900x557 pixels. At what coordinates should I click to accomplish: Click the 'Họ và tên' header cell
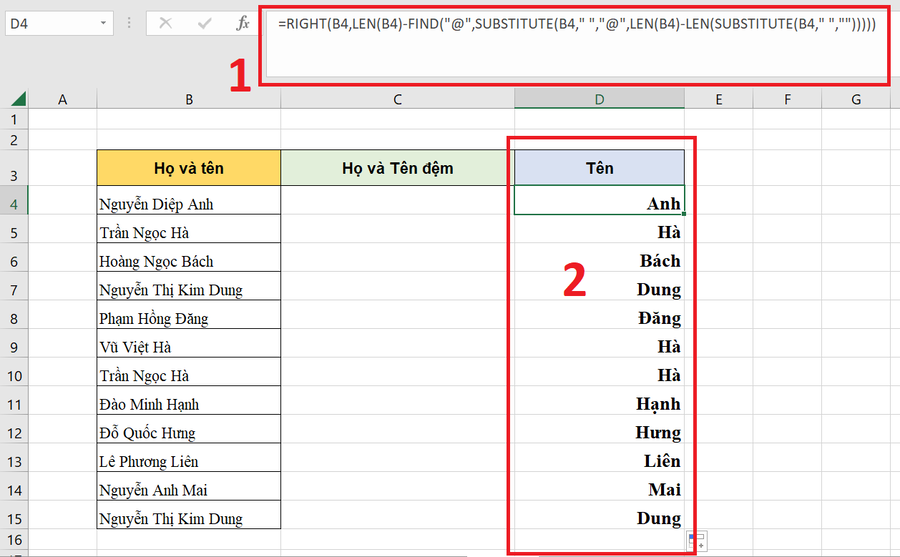point(189,168)
